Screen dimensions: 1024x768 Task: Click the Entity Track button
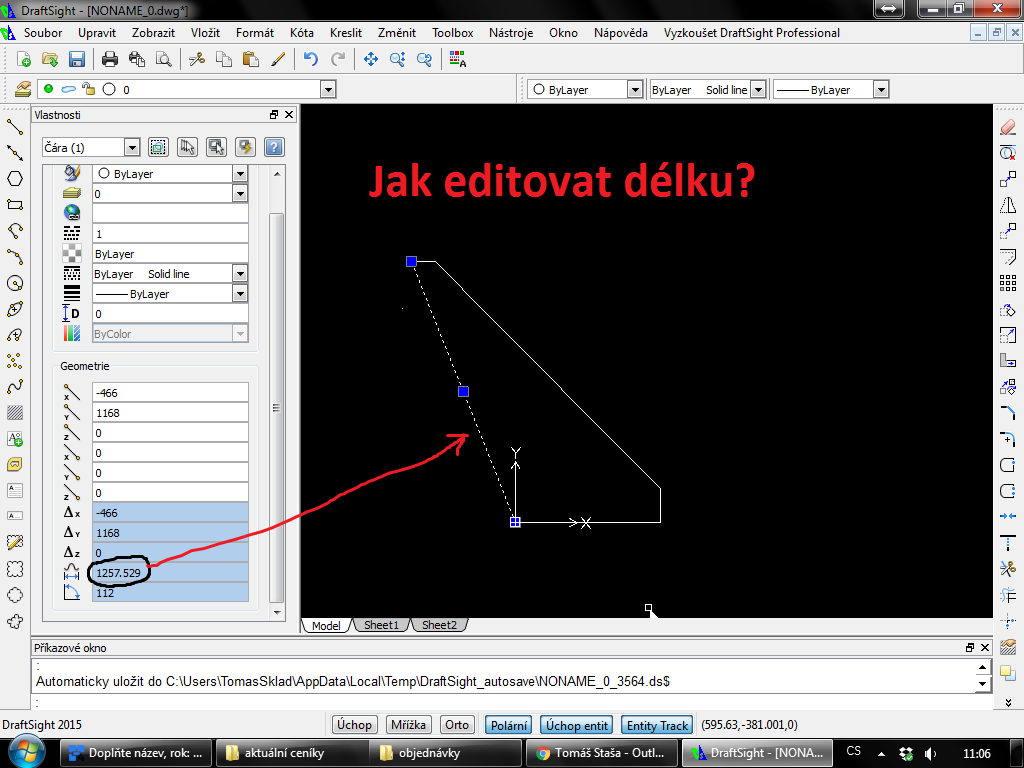coord(656,725)
